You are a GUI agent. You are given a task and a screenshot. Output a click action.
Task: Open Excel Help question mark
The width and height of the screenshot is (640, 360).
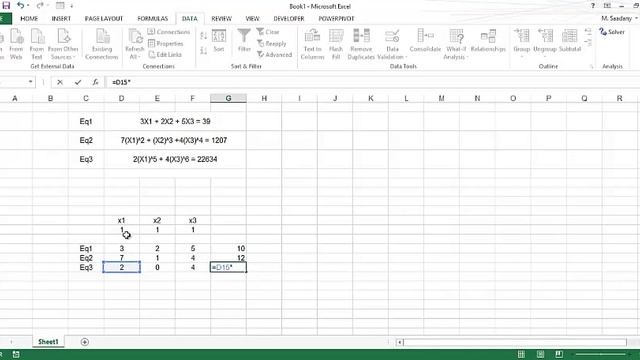592,6
